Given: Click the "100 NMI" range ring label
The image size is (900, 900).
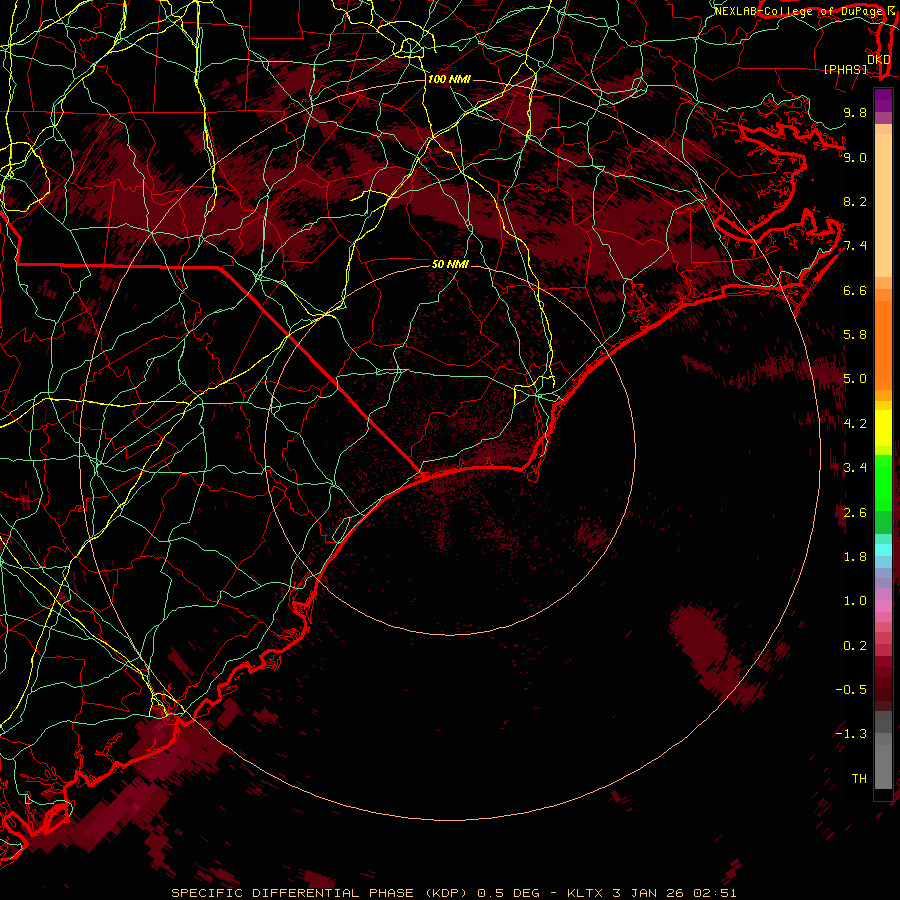Looking at the screenshot, I should pos(449,79).
